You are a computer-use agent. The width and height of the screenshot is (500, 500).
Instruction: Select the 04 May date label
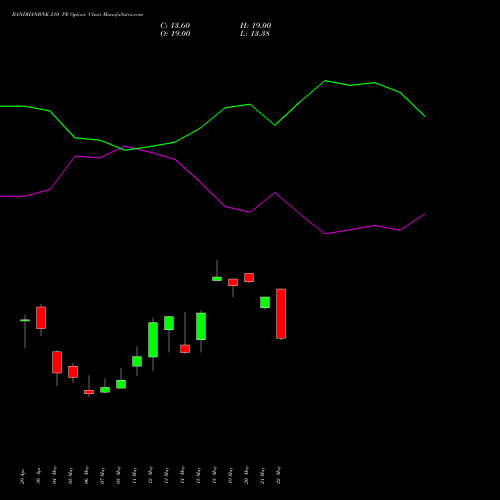click(x=54, y=475)
